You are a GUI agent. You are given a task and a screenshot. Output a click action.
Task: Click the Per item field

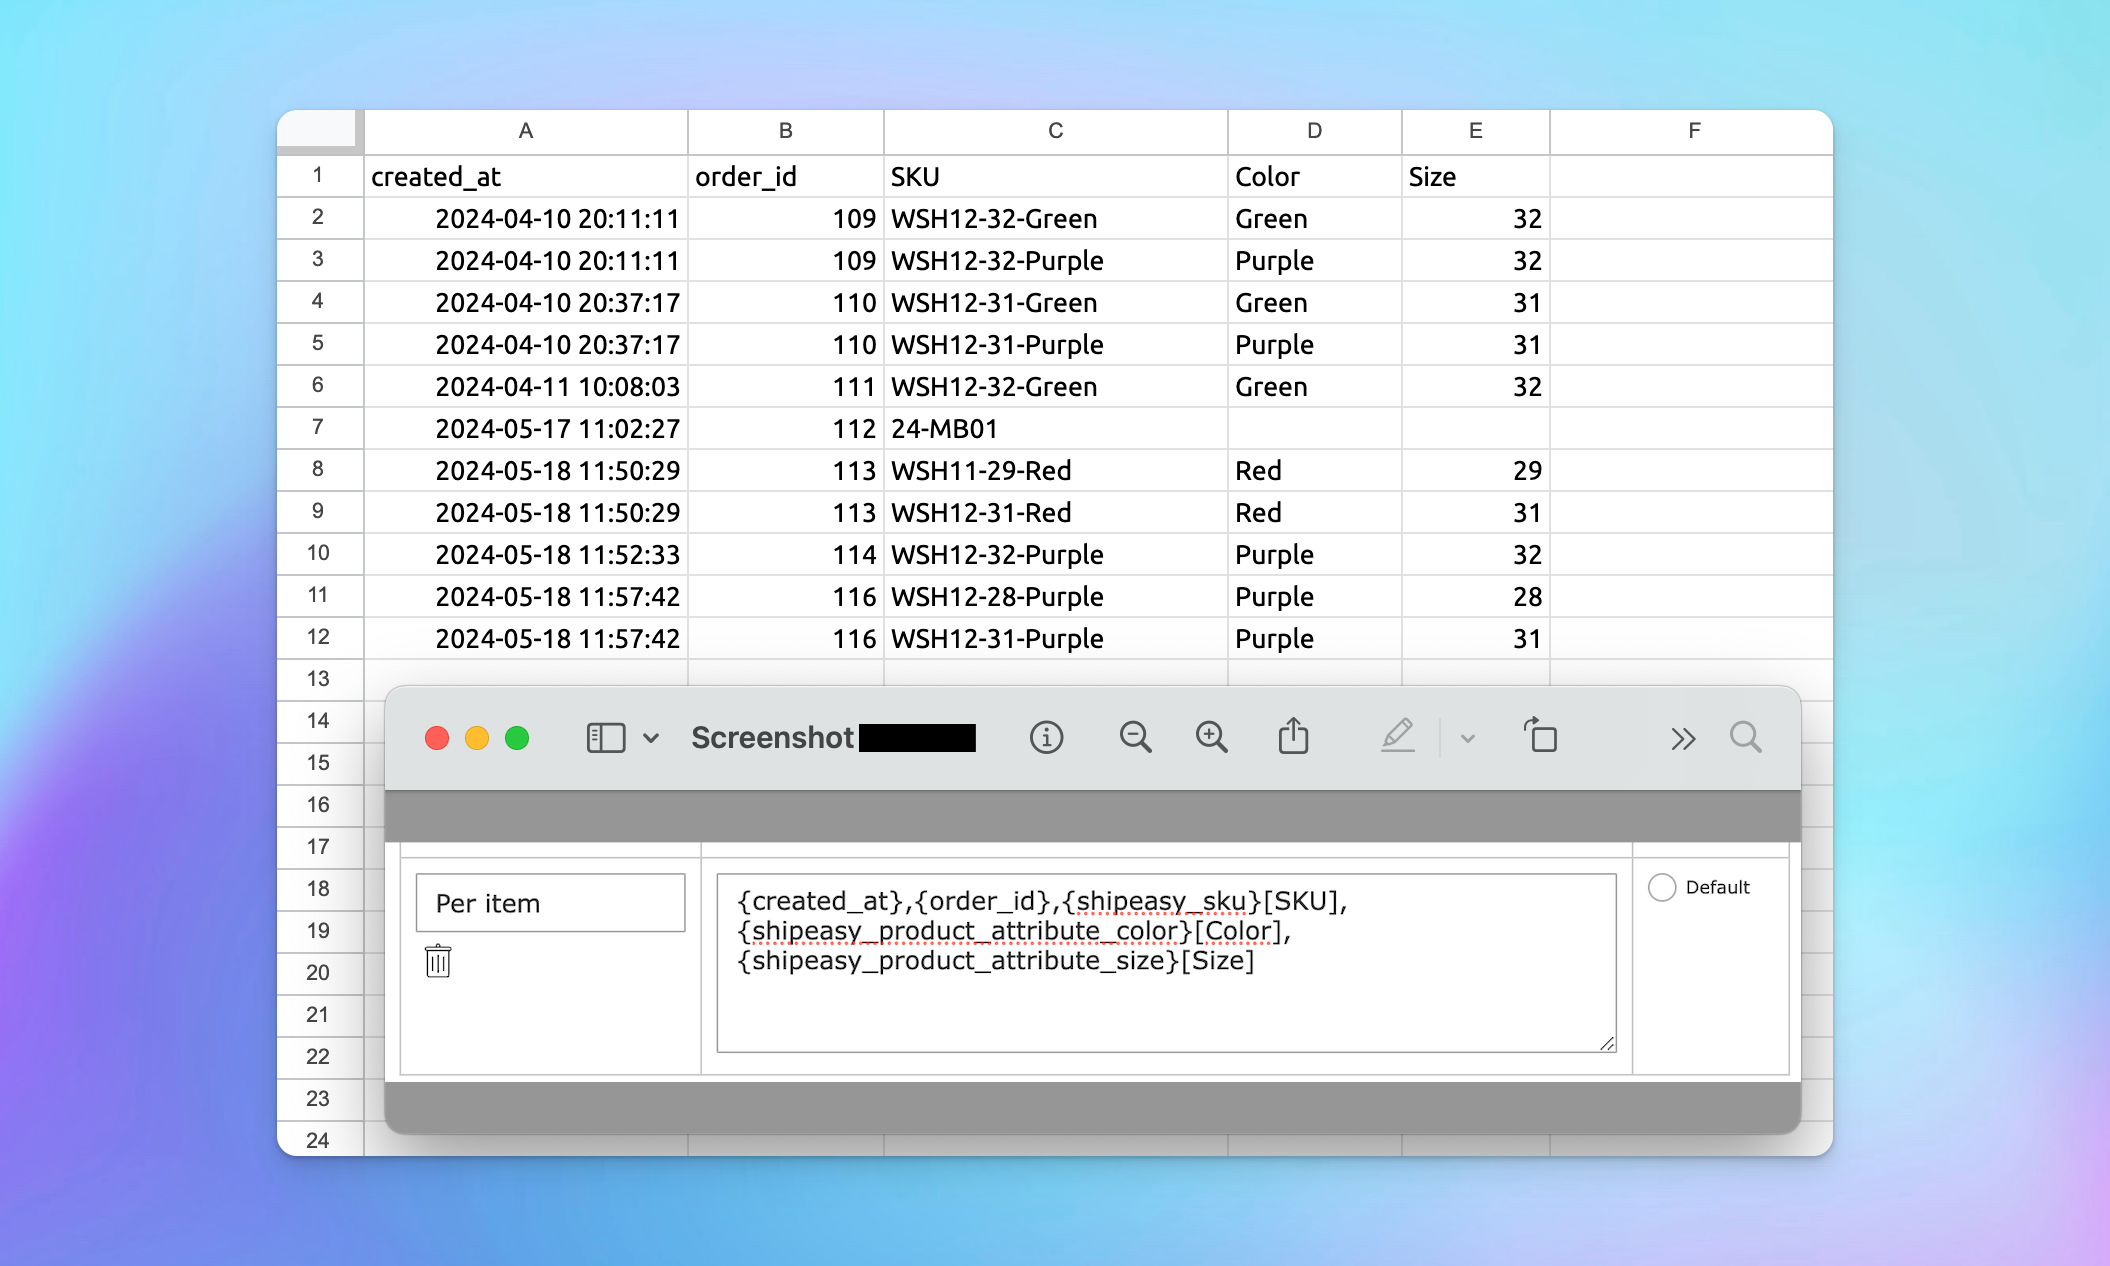click(550, 903)
